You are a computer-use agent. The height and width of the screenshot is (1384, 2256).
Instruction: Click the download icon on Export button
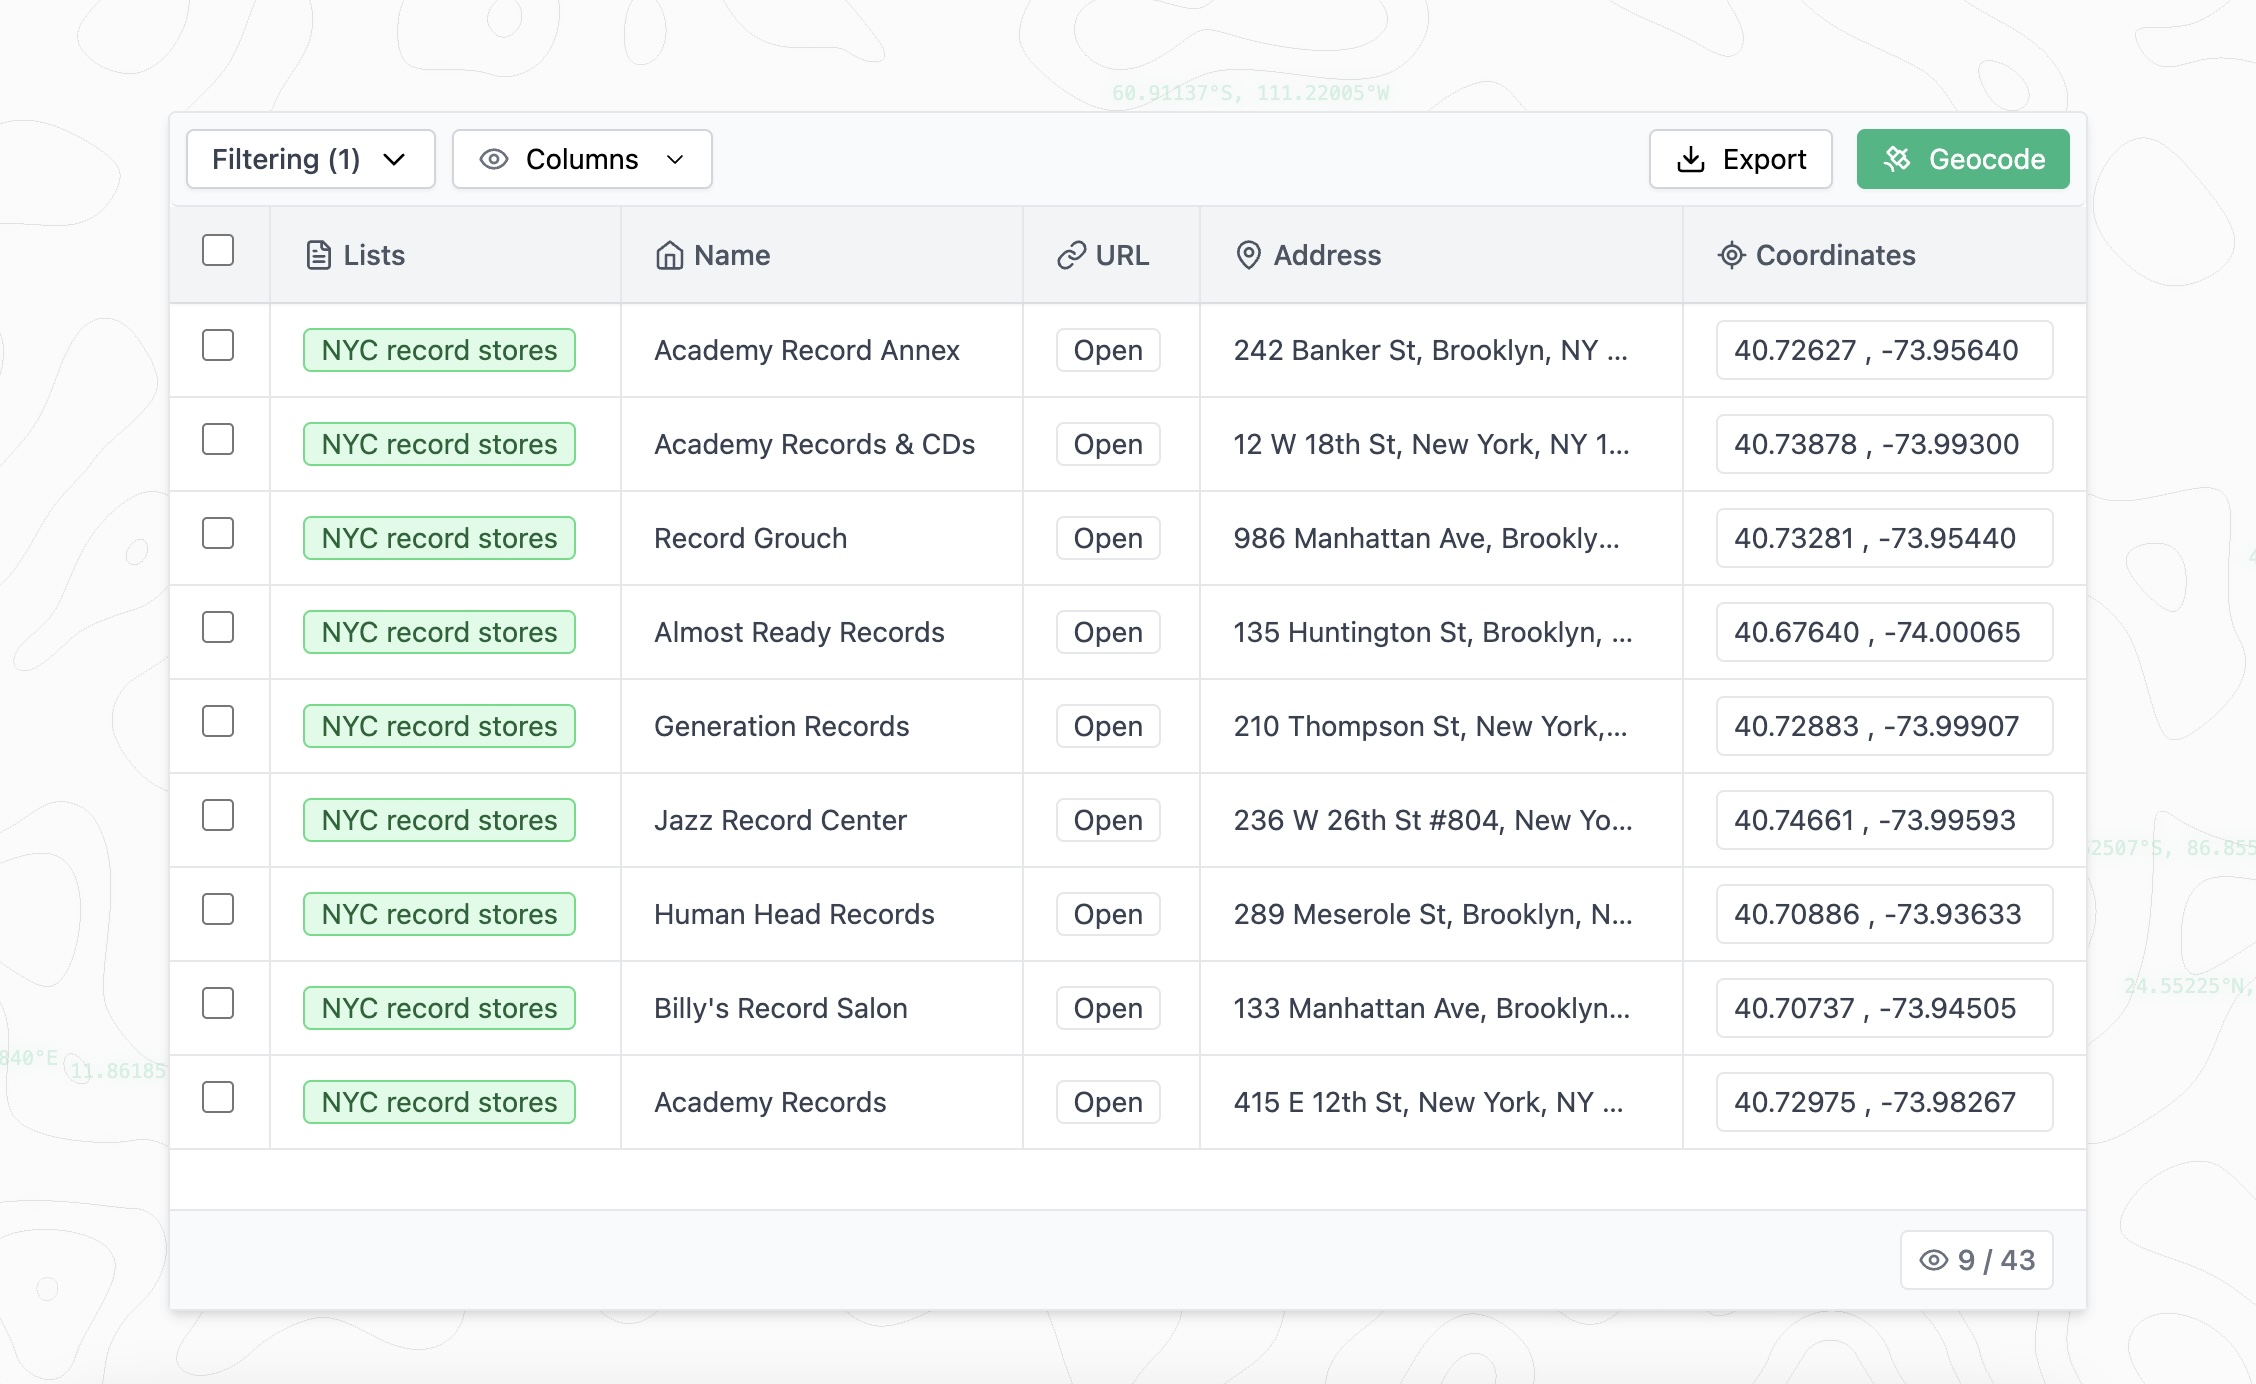click(x=1691, y=158)
